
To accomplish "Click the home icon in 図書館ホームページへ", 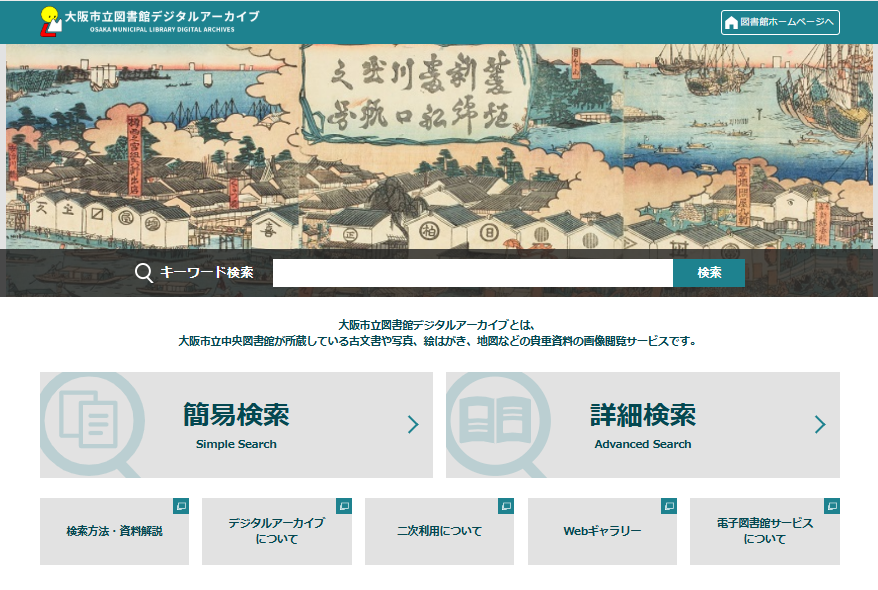I will pos(731,22).
